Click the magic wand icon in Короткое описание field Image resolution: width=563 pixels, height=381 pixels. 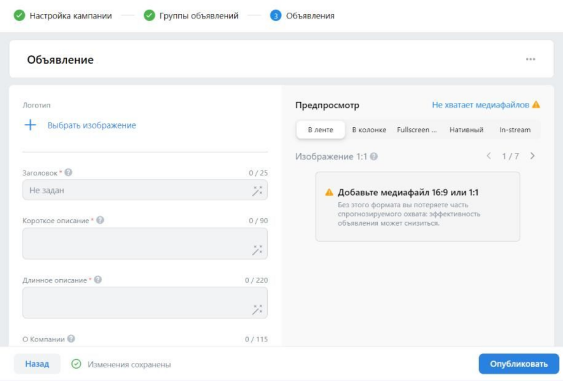click(257, 250)
